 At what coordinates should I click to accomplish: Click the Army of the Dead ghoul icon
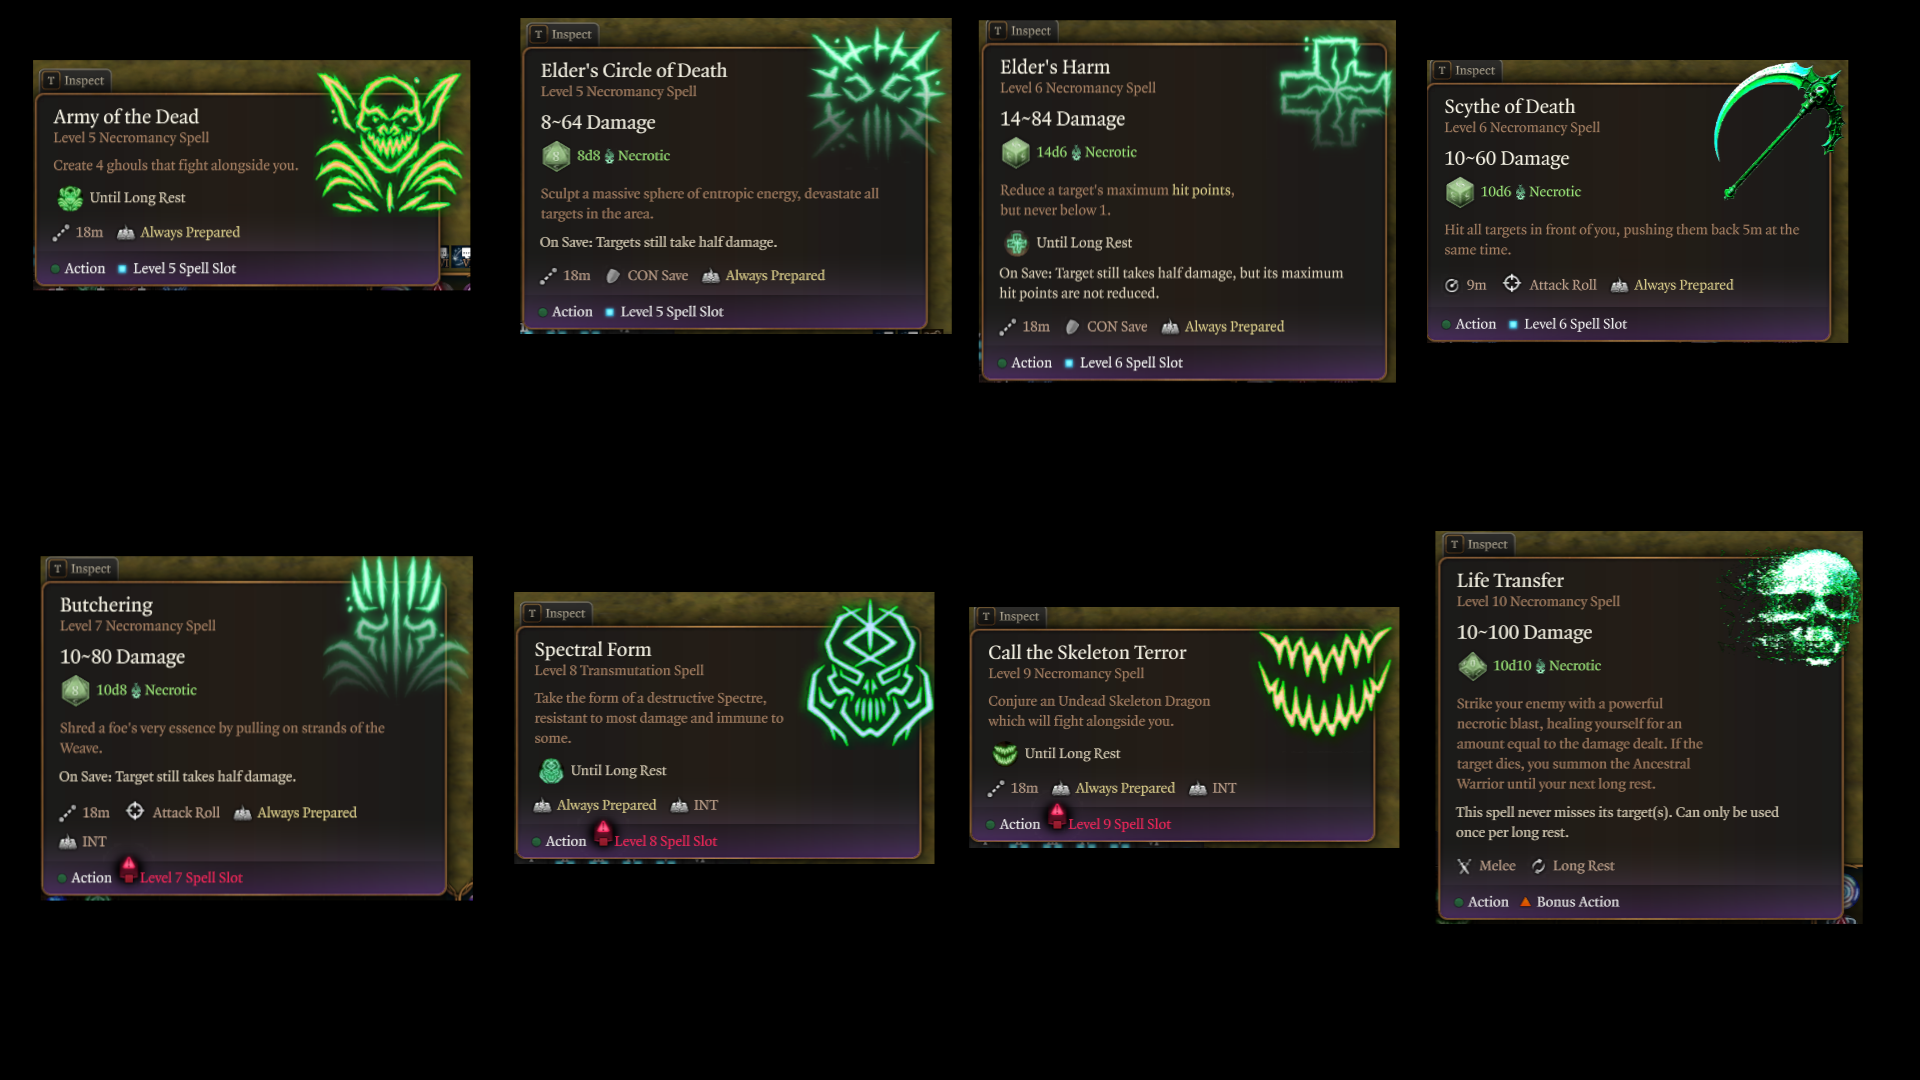coord(390,140)
